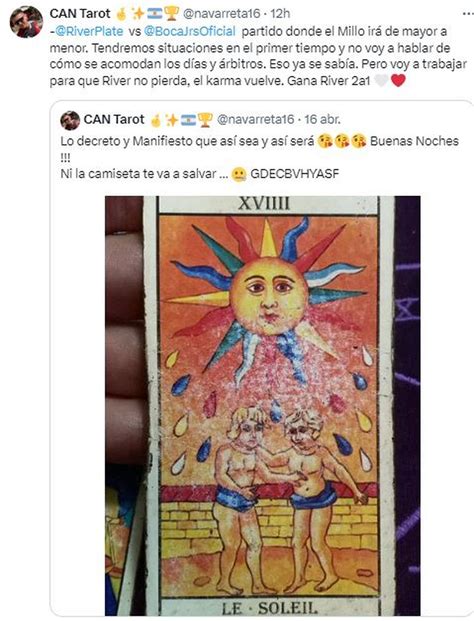Open the @BocaJrsOficial mention link
This screenshot has width=474, height=621.
190,31
